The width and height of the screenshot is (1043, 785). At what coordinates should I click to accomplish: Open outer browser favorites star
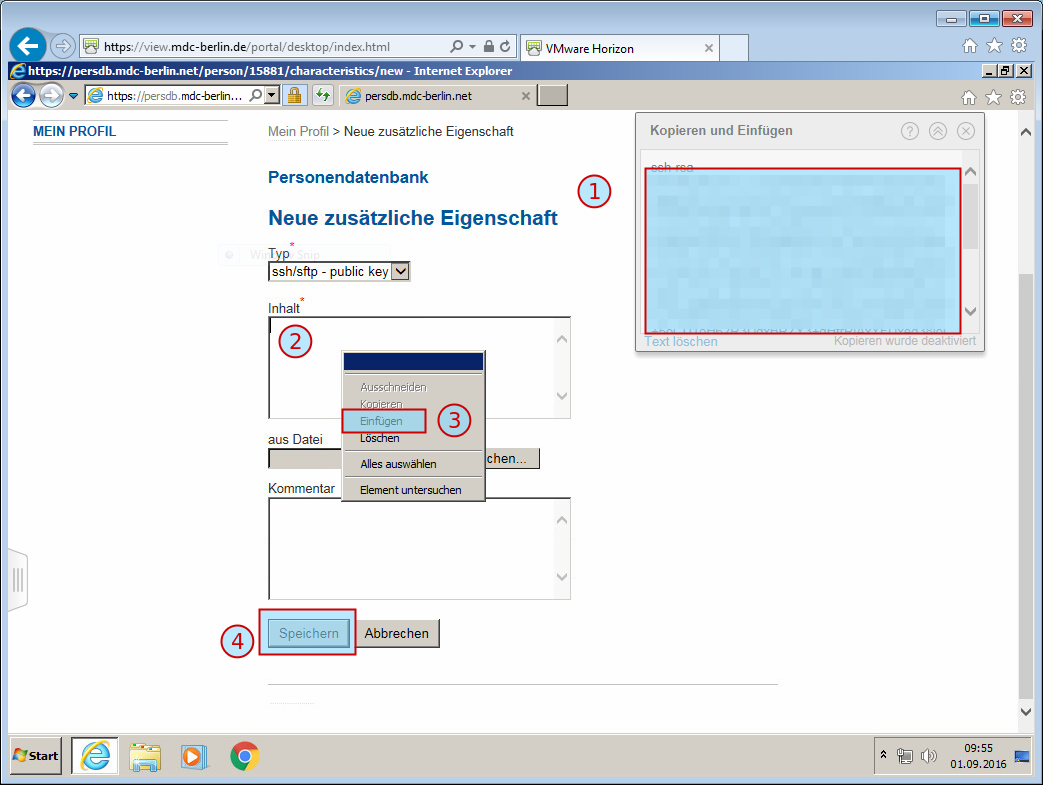tap(994, 46)
